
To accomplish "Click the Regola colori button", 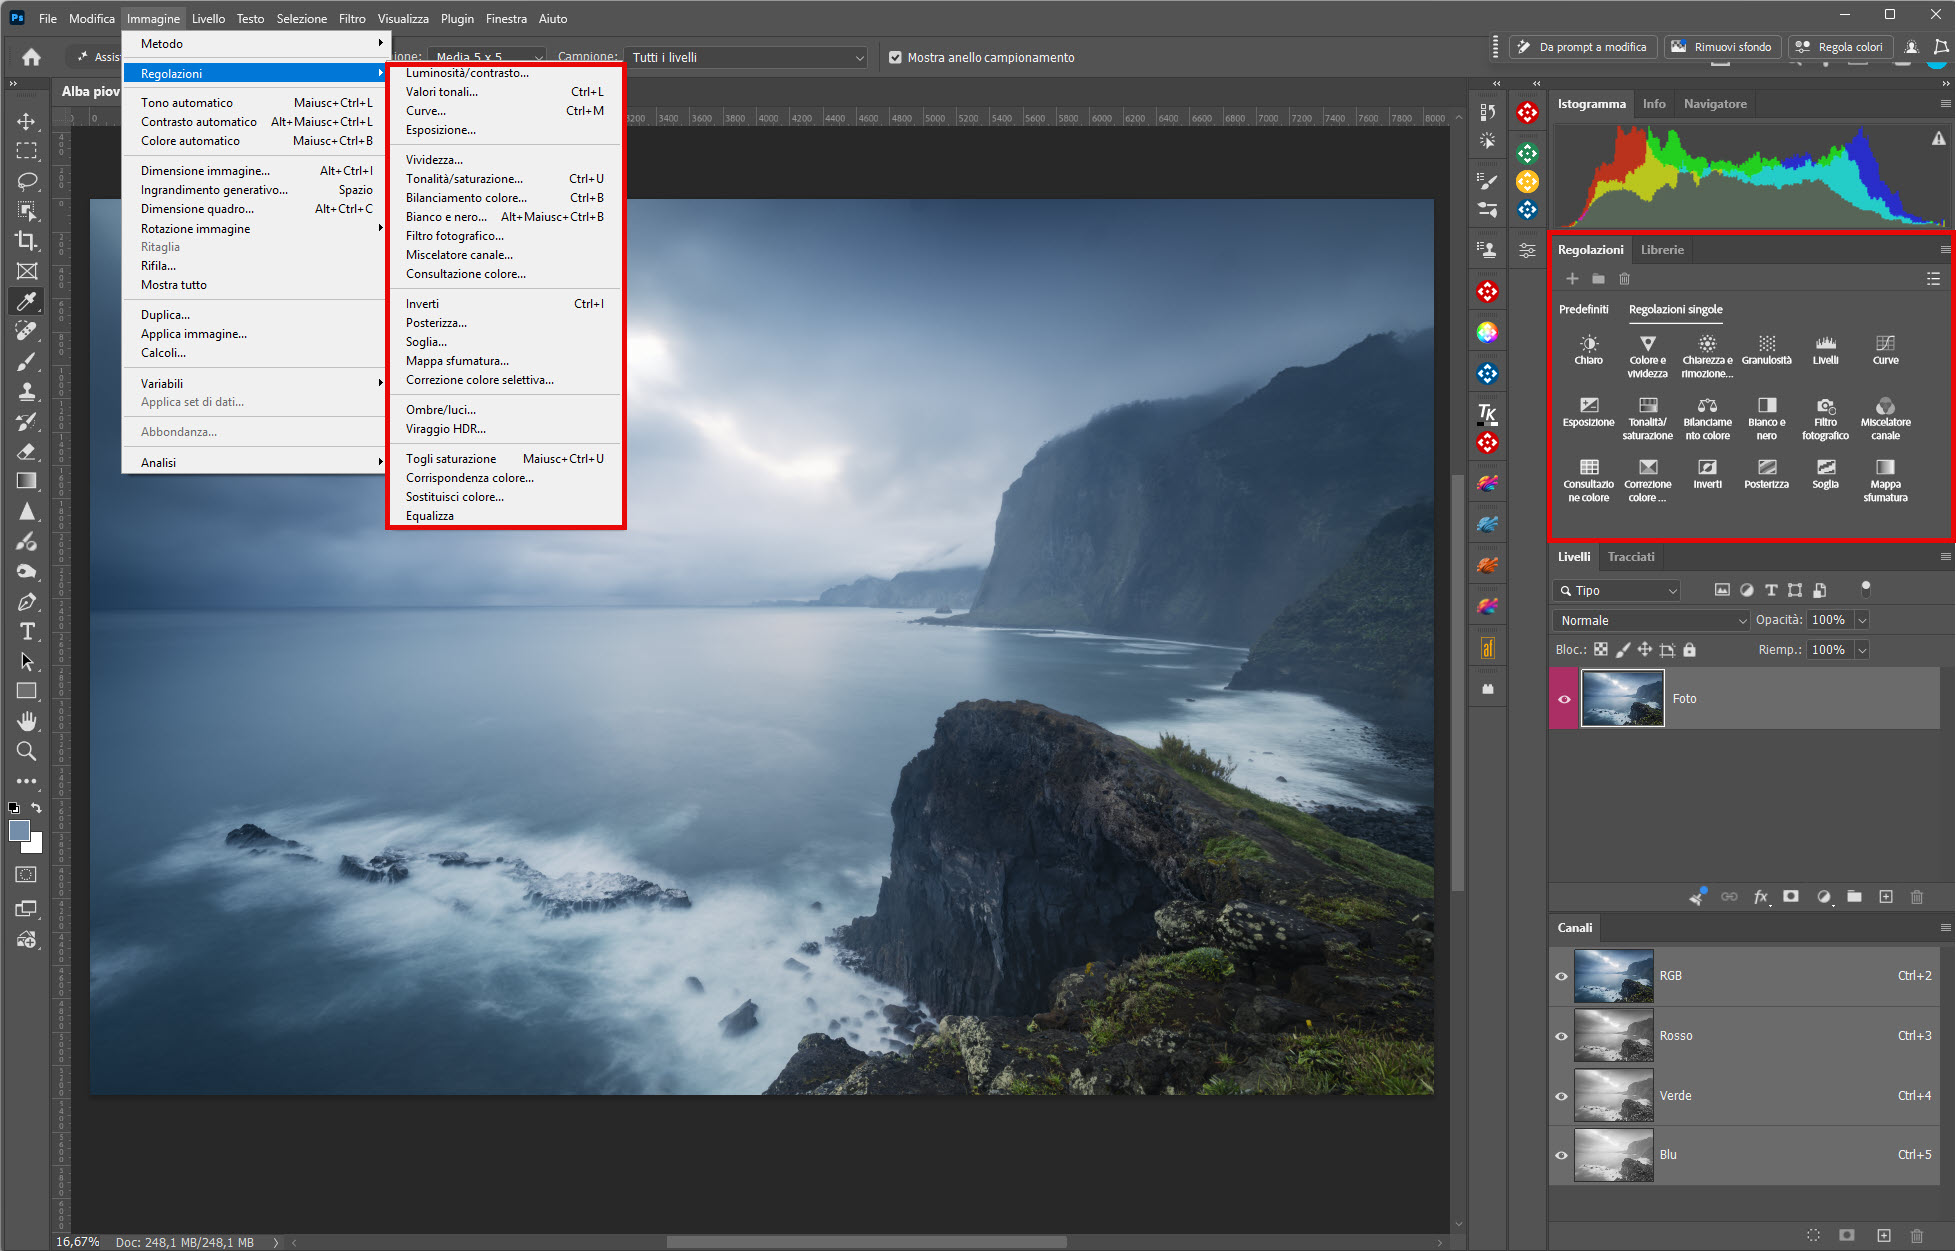I will pos(1840,47).
